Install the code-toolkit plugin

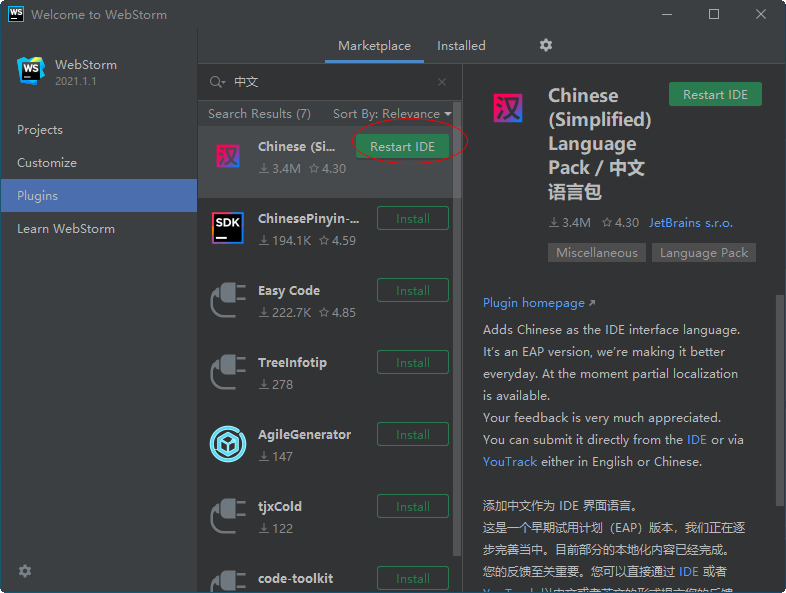413,578
